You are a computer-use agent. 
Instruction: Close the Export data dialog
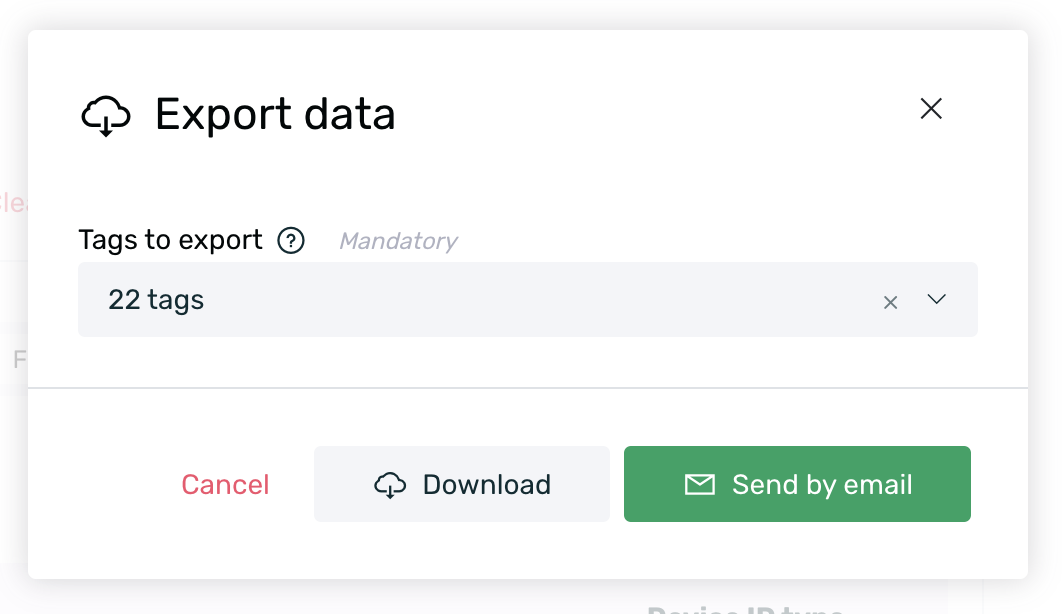pyautogui.click(x=931, y=108)
